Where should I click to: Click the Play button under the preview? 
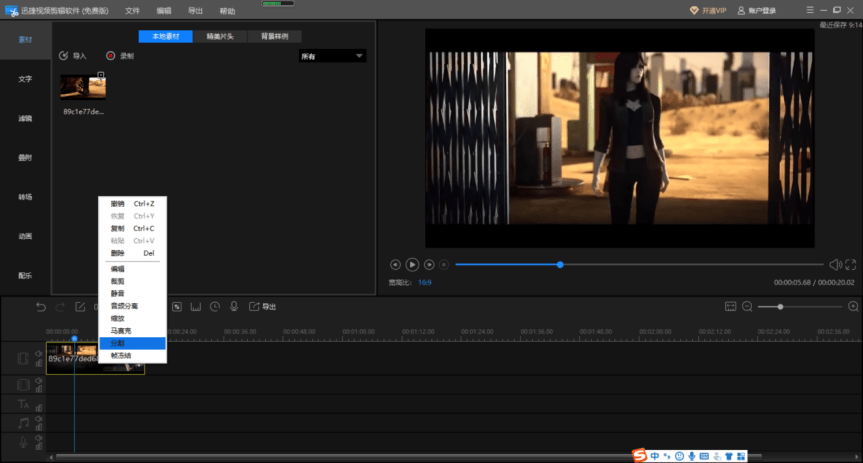pos(412,264)
